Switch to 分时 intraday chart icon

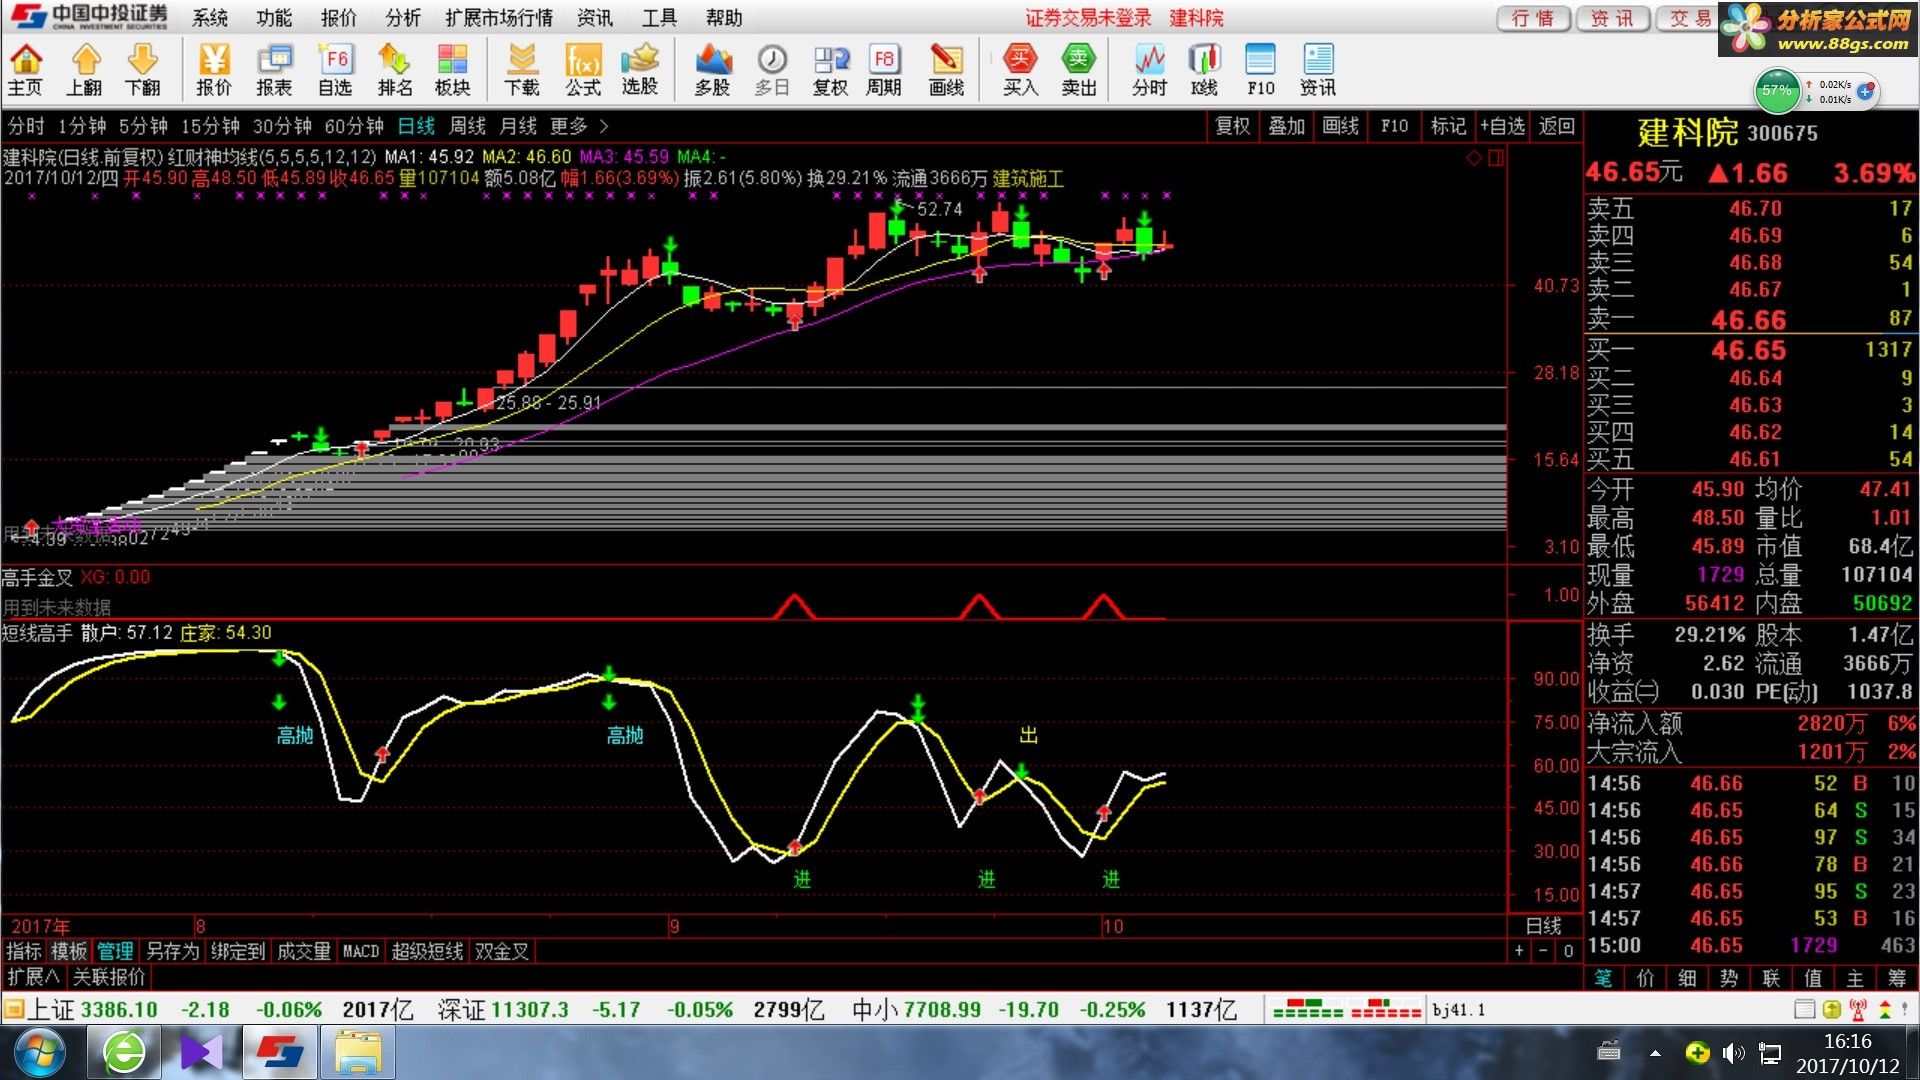click(x=1149, y=70)
